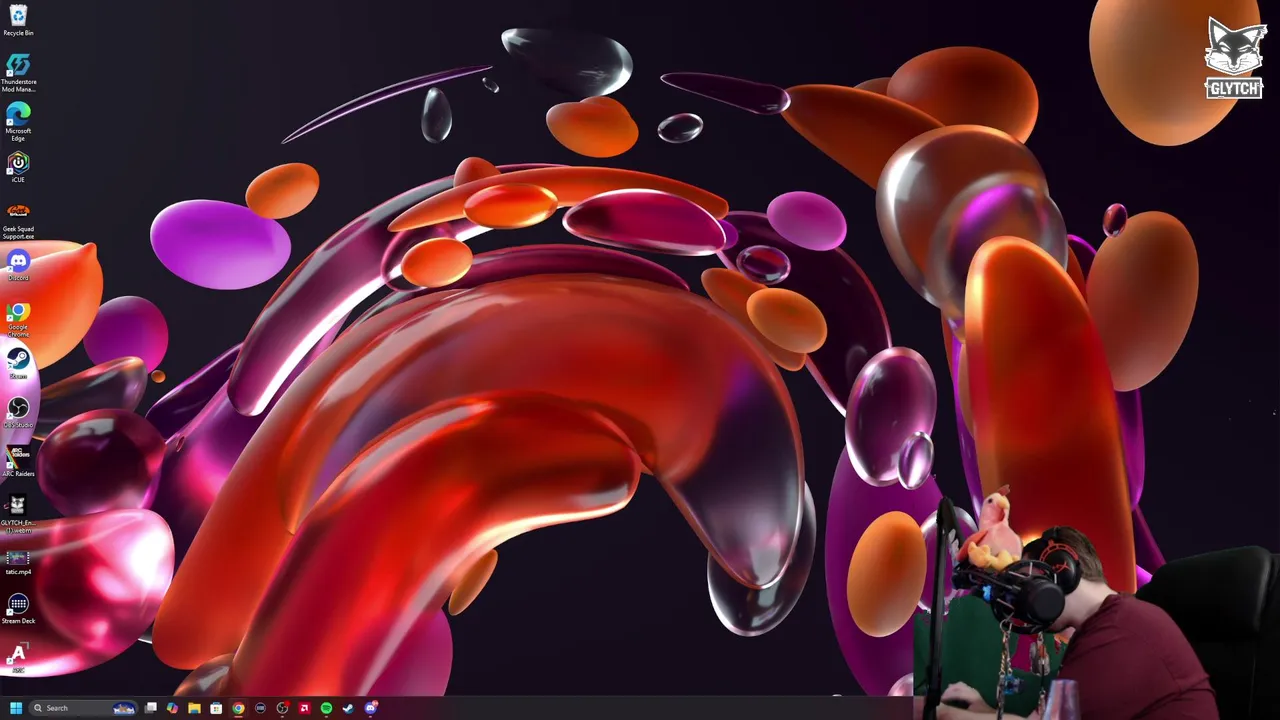Select the Discord desktop shortcut

(x=18, y=265)
